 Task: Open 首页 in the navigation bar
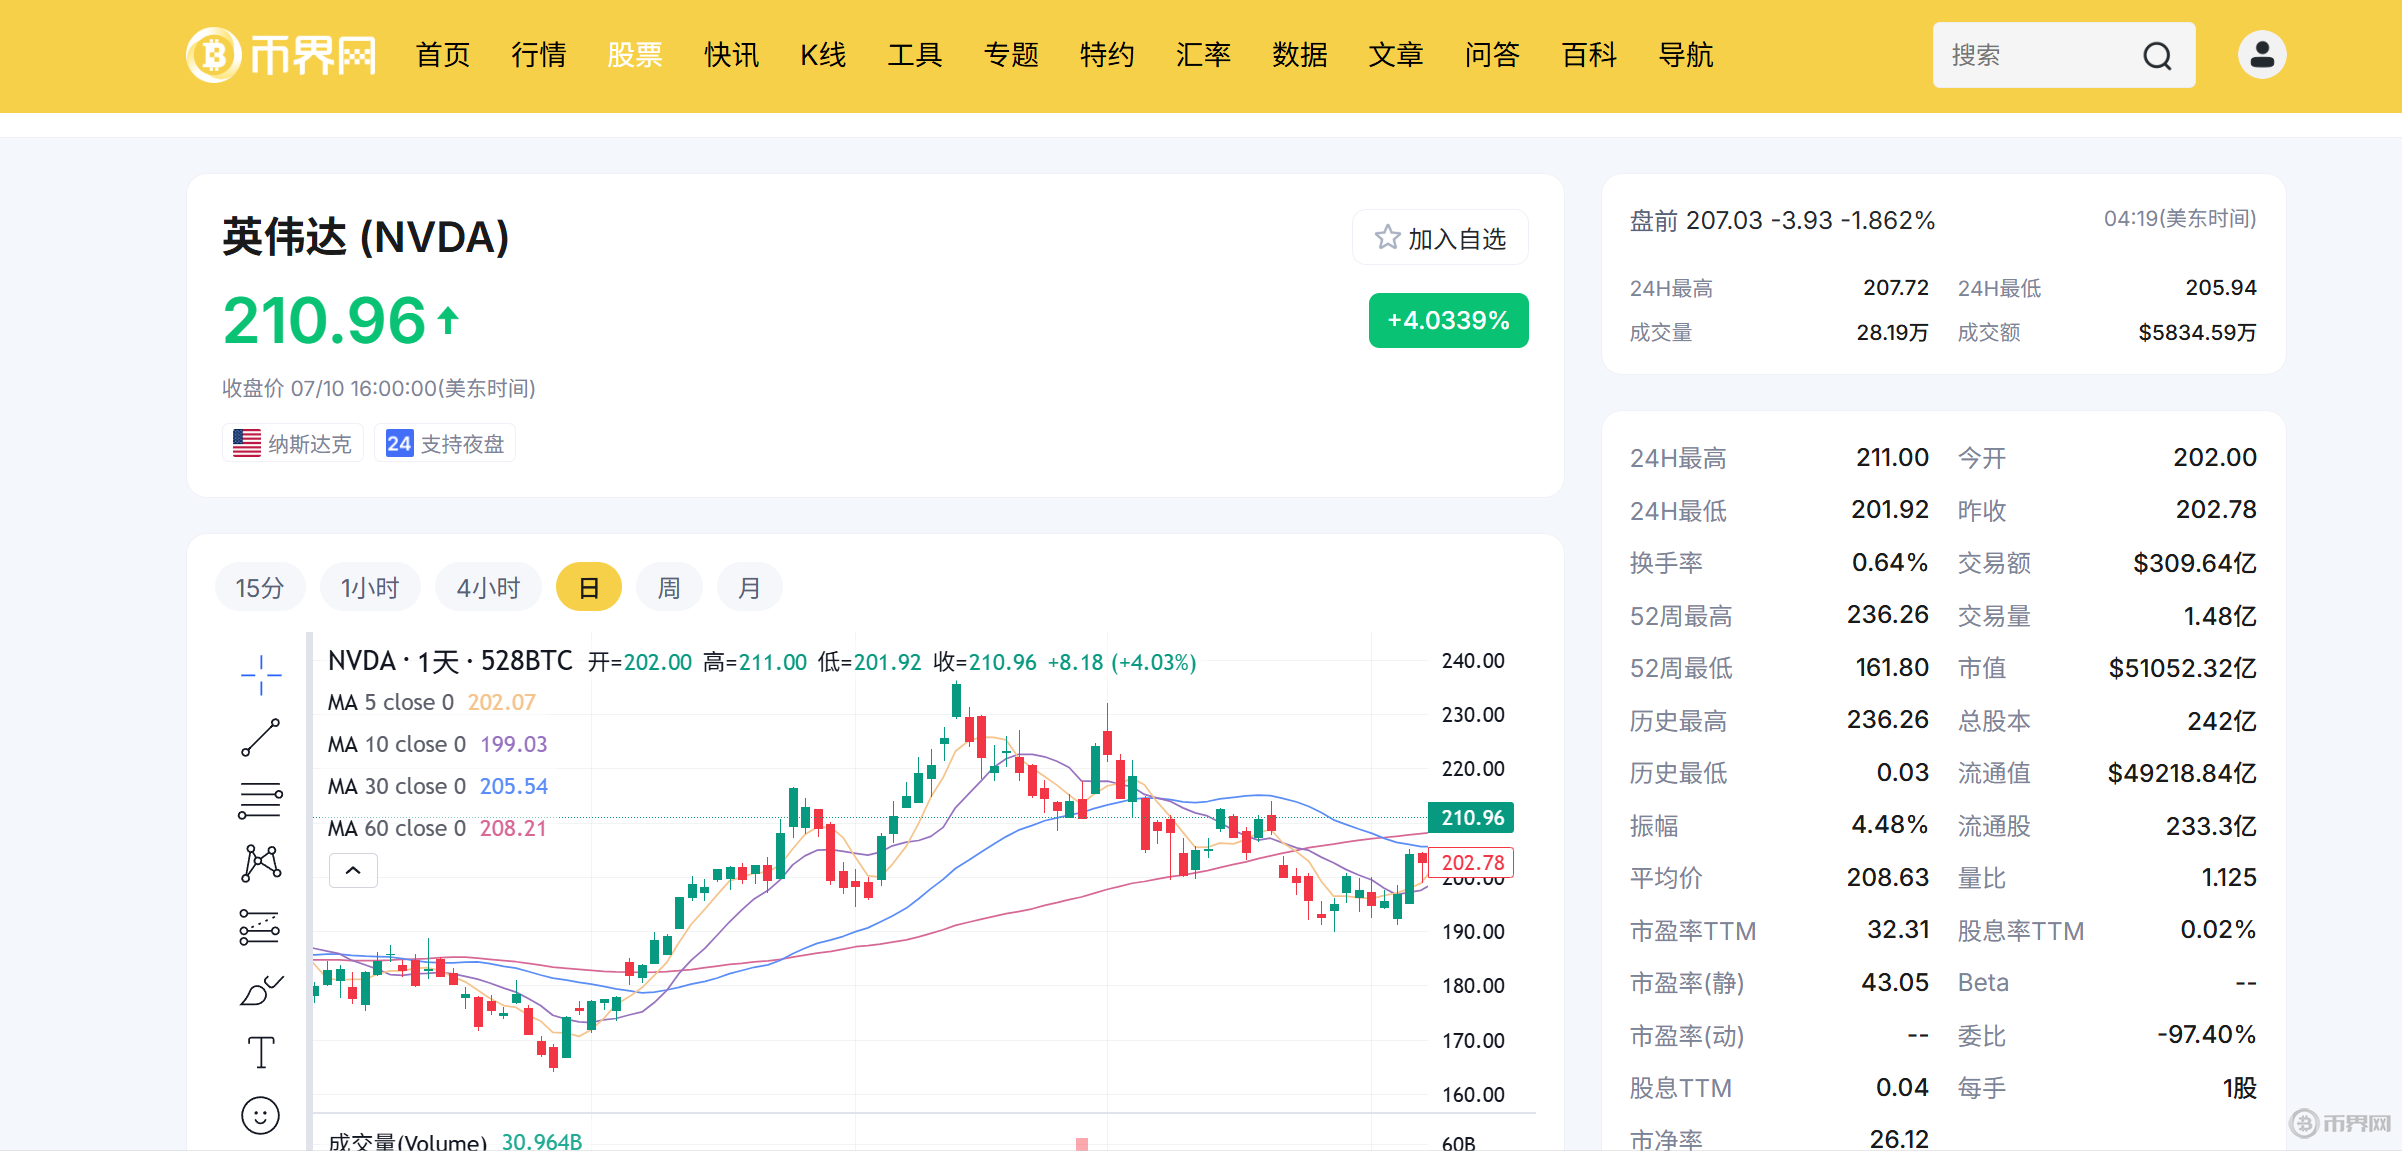coord(443,55)
